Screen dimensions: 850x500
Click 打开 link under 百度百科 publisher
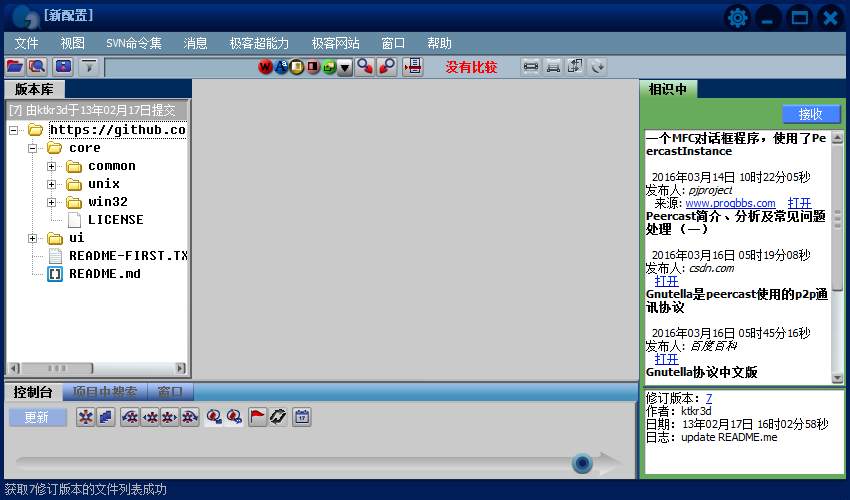(666, 359)
